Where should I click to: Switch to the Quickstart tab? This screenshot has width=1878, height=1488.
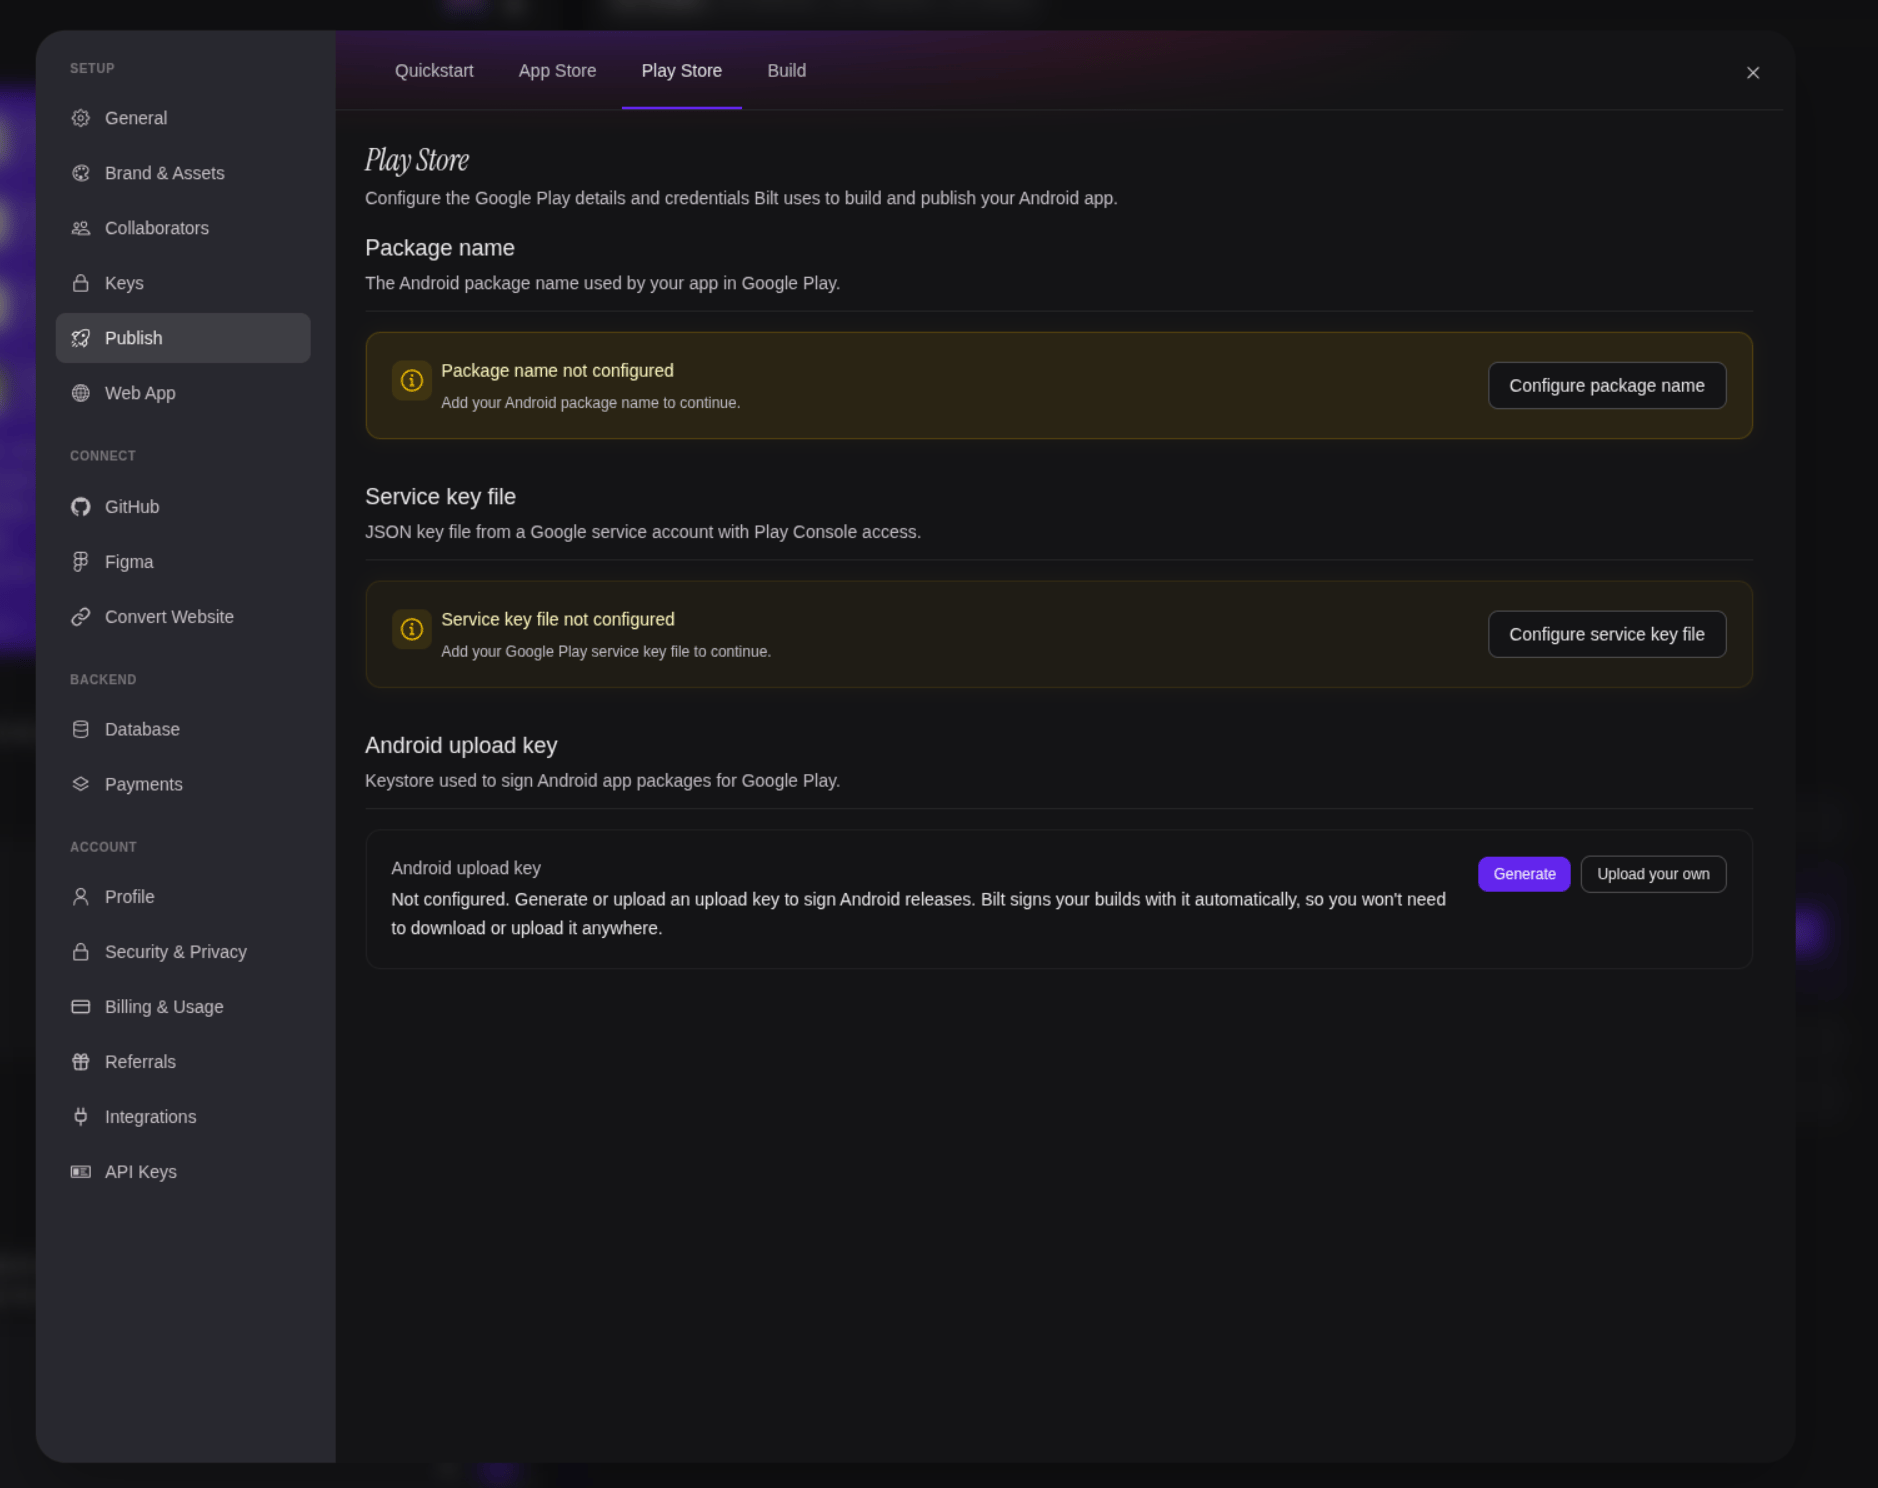(434, 71)
